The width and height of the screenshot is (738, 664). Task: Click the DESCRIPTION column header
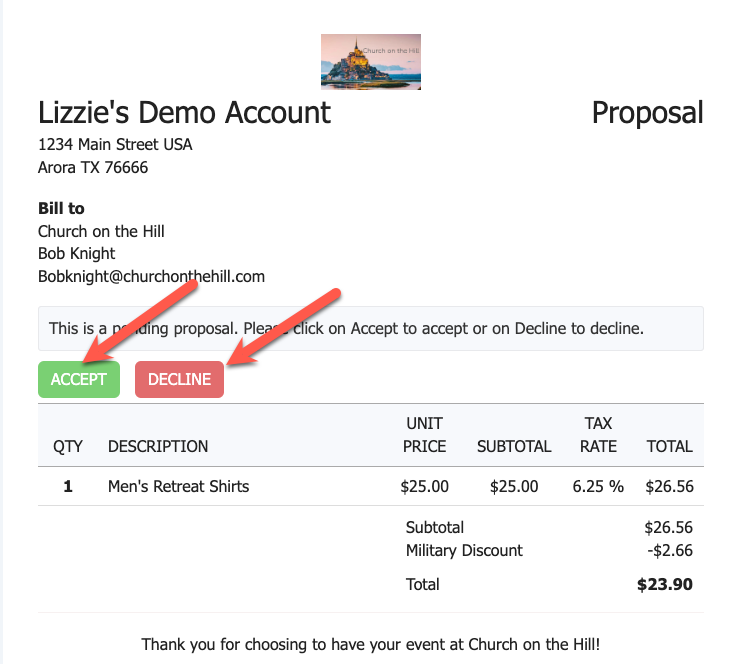[158, 446]
